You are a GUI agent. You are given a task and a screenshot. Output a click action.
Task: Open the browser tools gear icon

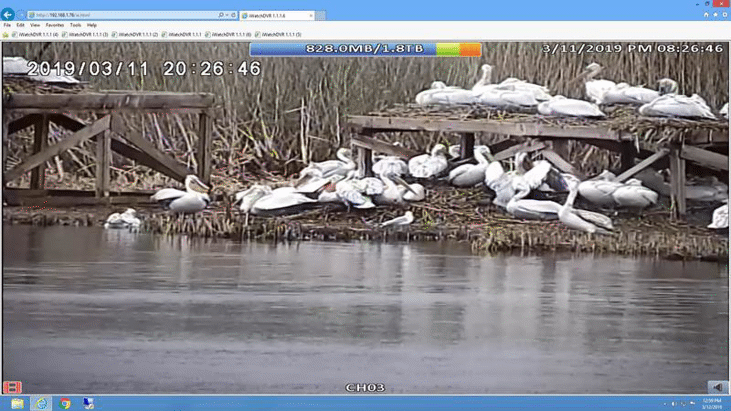pos(724,15)
